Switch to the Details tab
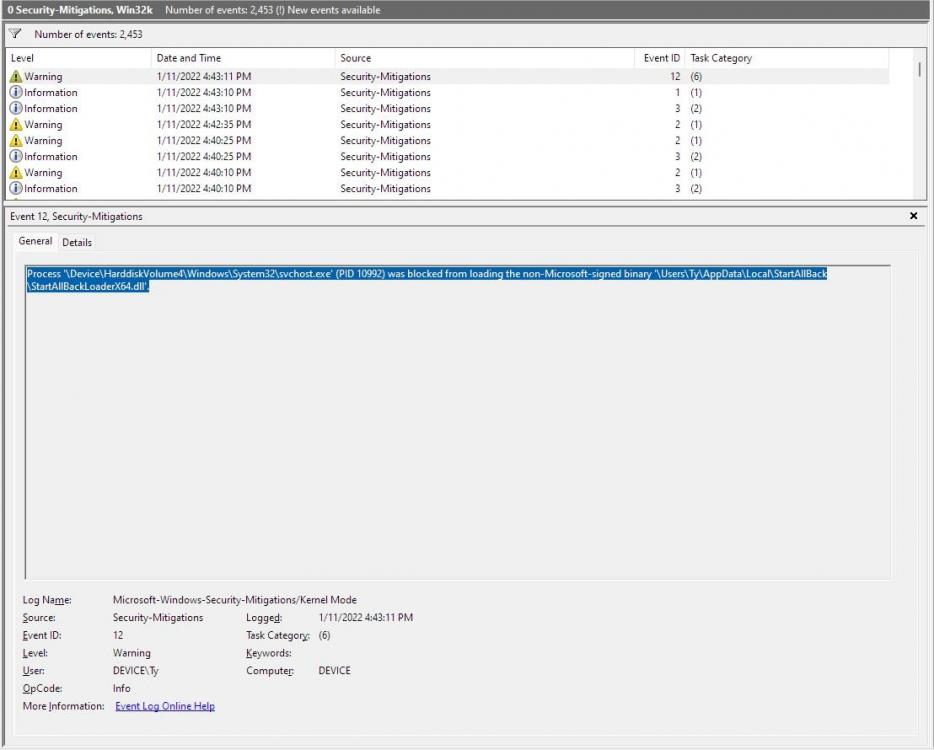 tap(77, 242)
